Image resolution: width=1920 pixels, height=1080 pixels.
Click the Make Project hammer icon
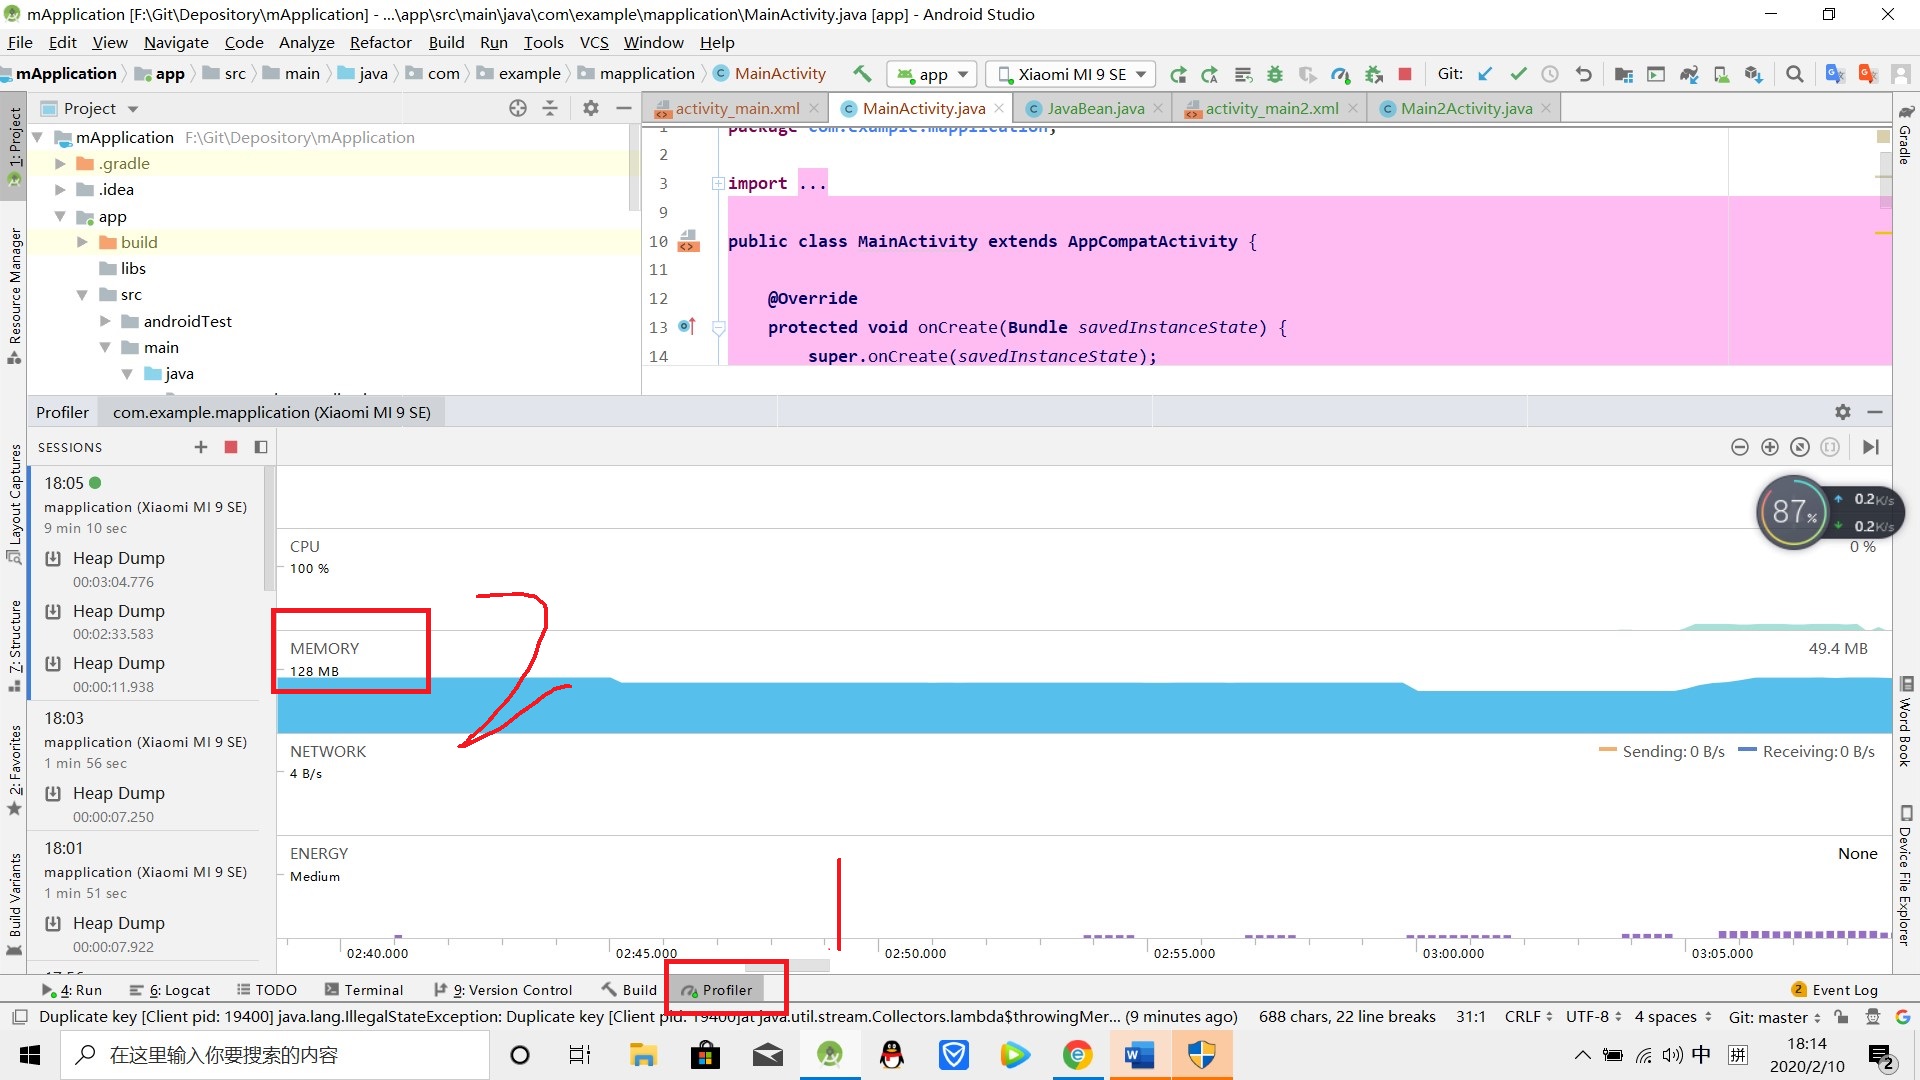(862, 74)
